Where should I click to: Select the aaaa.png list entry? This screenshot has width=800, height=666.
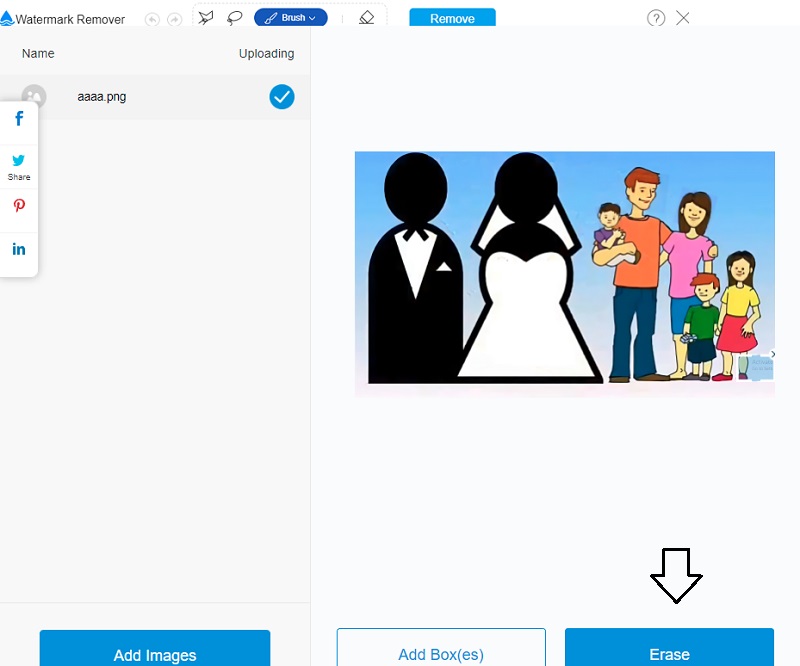coord(101,97)
